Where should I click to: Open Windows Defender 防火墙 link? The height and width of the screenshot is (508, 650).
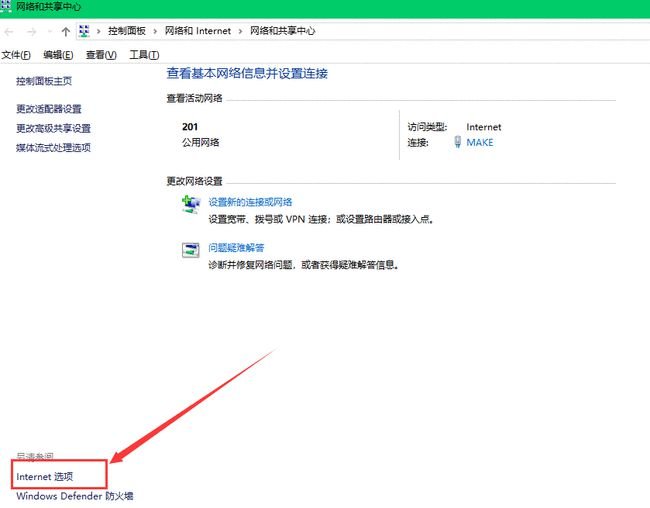coord(75,496)
